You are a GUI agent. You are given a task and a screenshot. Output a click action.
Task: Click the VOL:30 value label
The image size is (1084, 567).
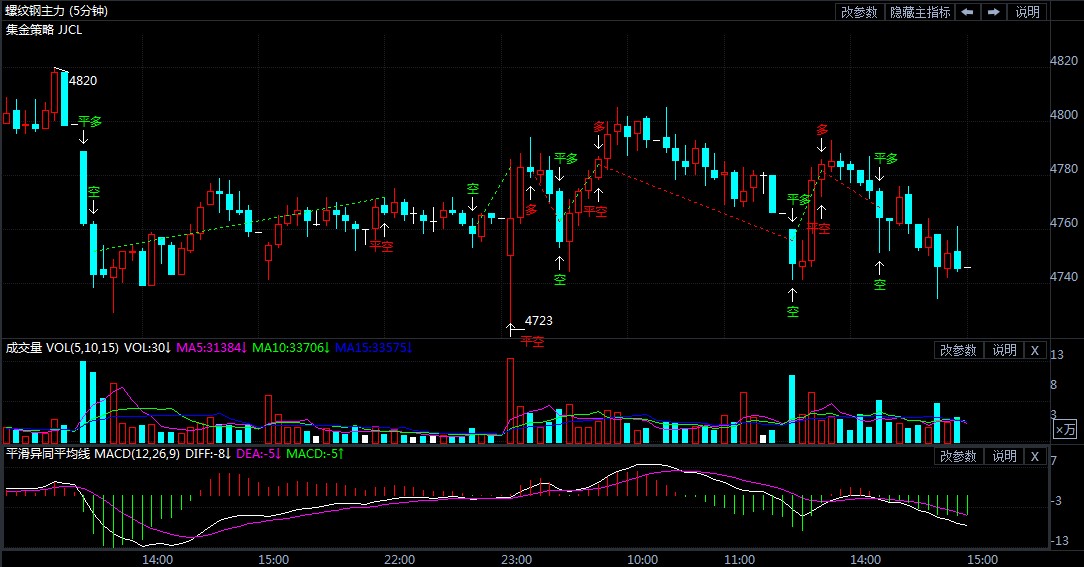[147, 347]
